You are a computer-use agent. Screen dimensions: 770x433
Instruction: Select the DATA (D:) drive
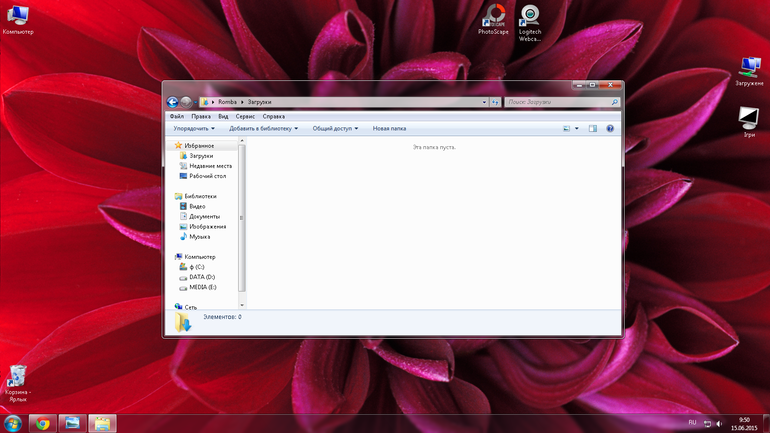click(x=202, y=277)
